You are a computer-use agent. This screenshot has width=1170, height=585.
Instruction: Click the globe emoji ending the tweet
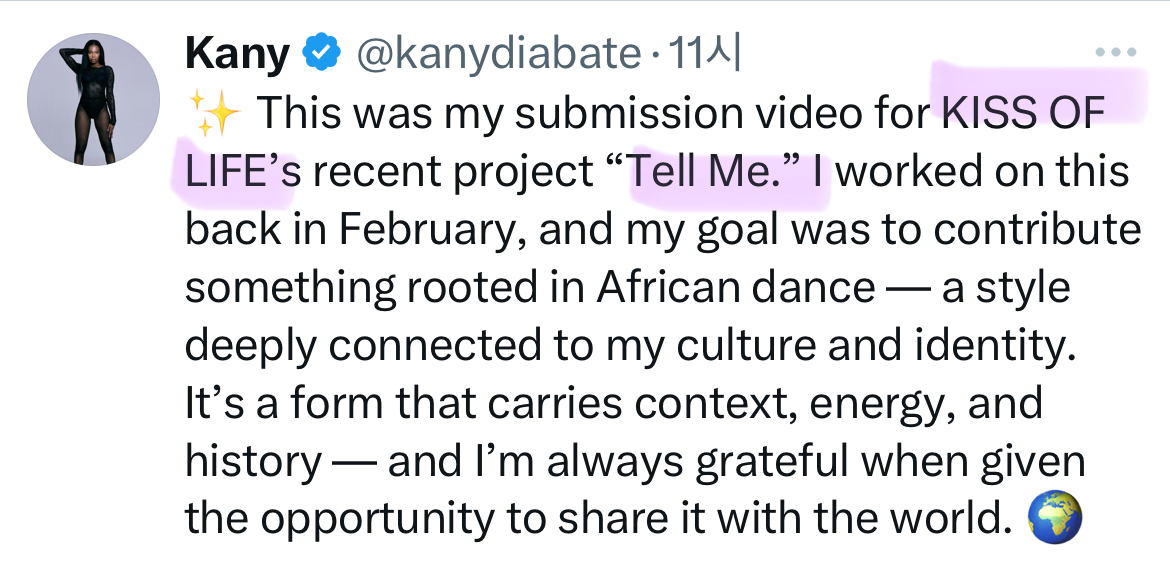[x=1053, y=517]
